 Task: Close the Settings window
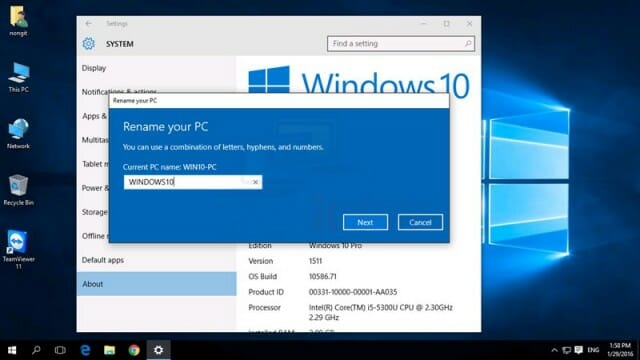point(469,24)
